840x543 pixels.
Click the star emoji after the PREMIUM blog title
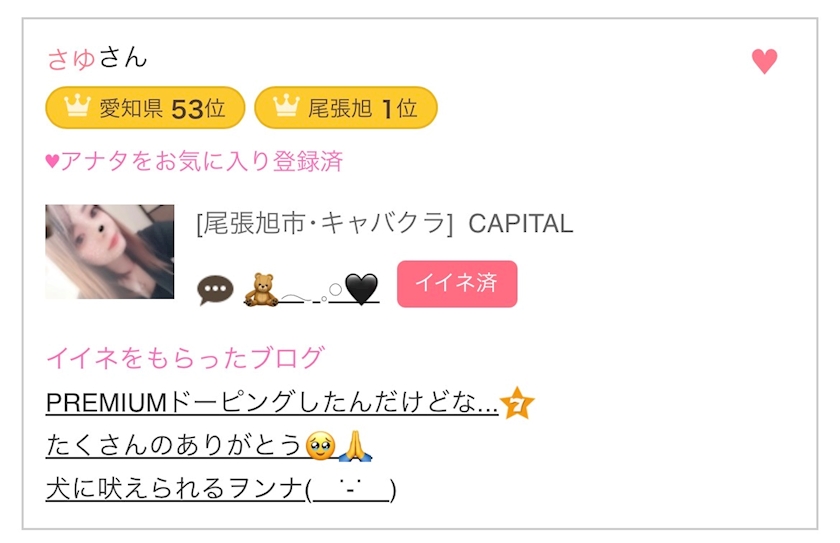pyautogui.click(x=517, y=403)
